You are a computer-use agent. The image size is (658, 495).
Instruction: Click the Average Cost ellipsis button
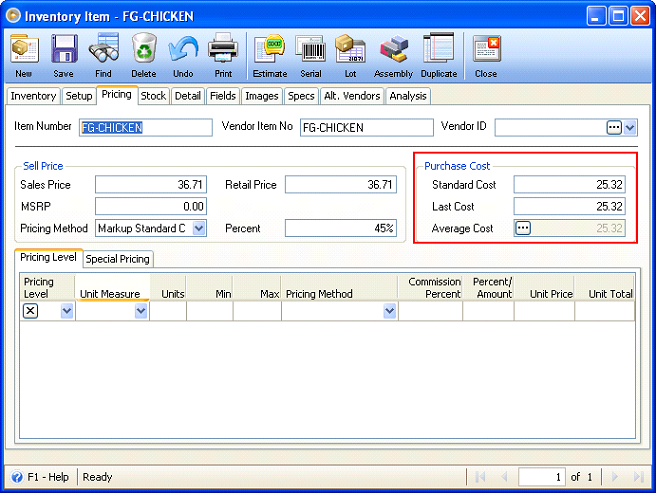click(523, 228)
